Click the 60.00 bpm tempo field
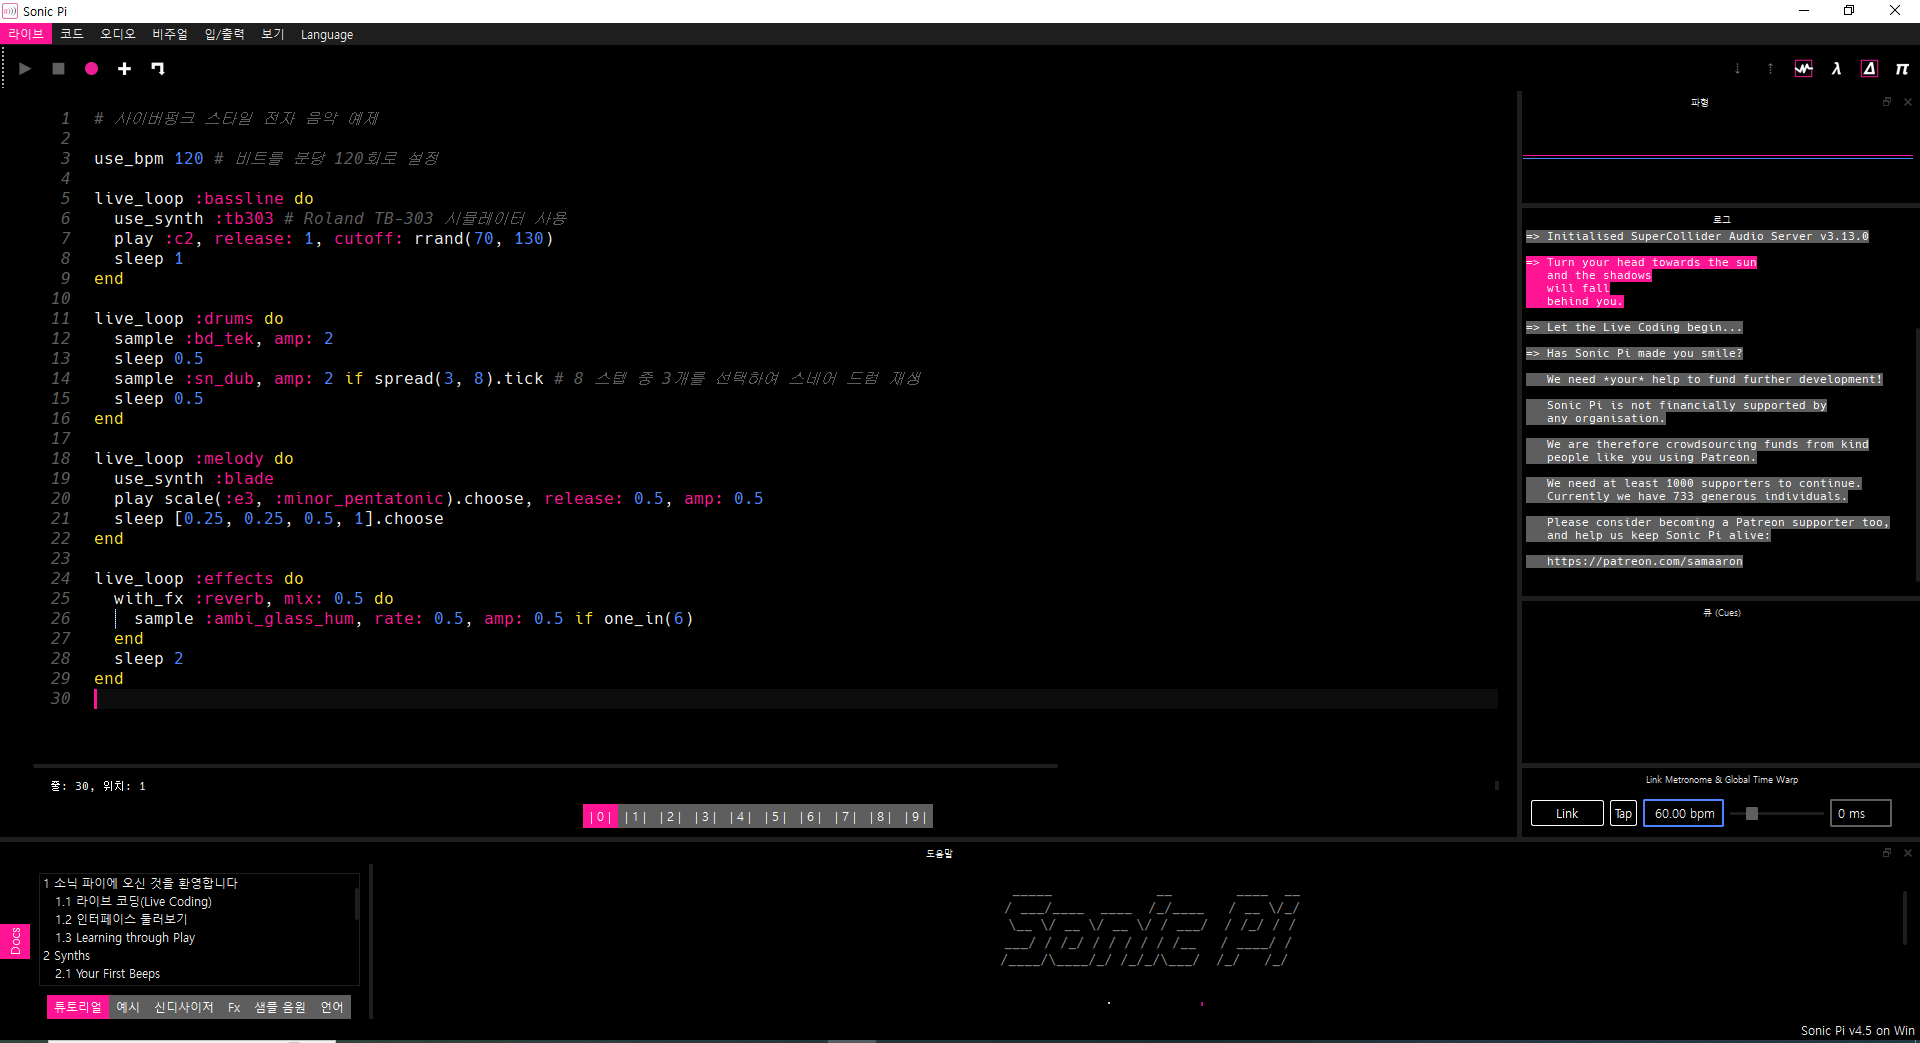The height and width of the screenshot is (1043, 1920). (1684, 813)
